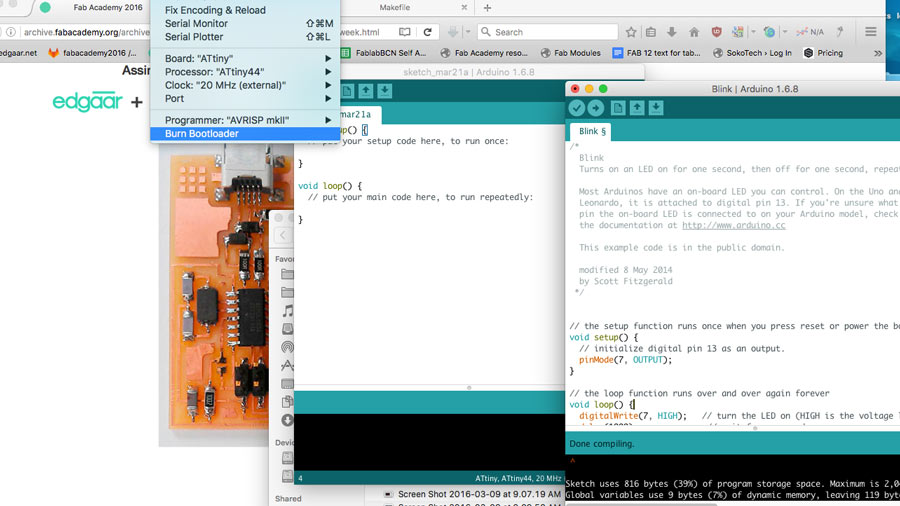Image resolution: width=900 pixels, height=506 pixels.
Task: Select Blink § sketch tab
Action: pyautogui.click(x=592, y=131)
